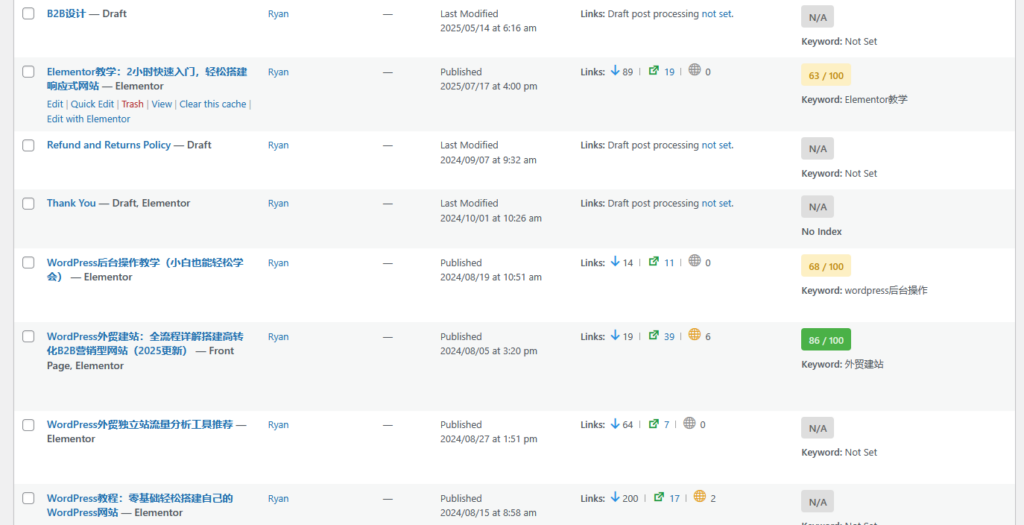Click grey globe icon in WordPress后台操作 row
The width and height of the screenshot is (1024, 525).
tap(695, 261)
